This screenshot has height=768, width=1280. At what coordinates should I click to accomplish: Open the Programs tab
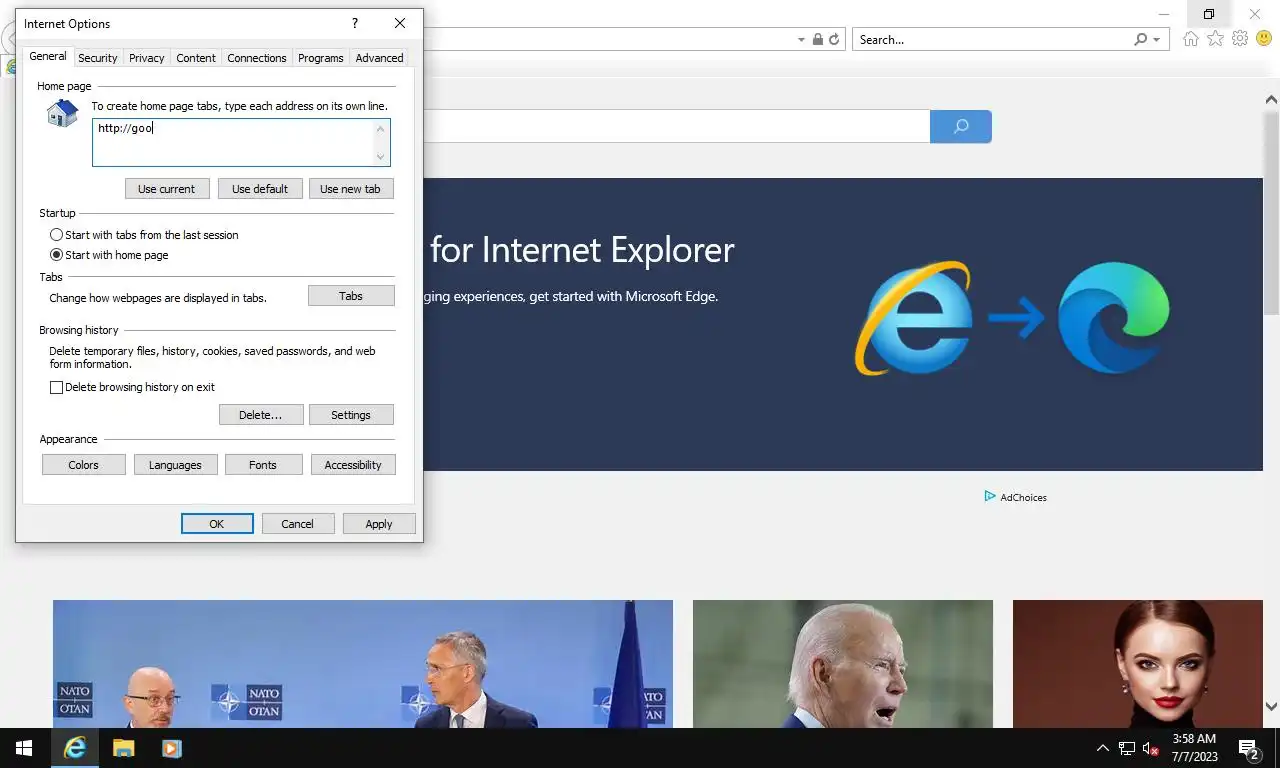321,58
